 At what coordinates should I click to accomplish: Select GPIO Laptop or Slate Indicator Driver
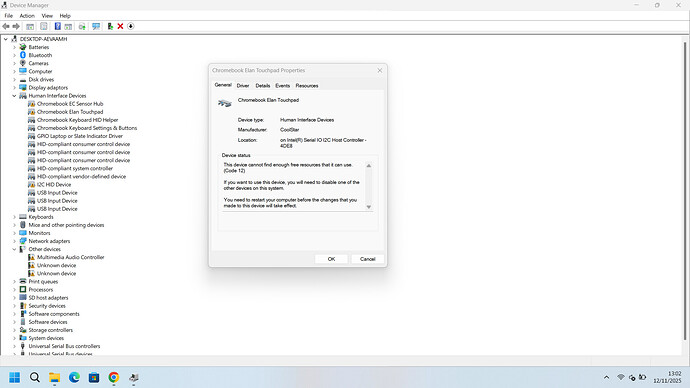[x=80, y=136]
